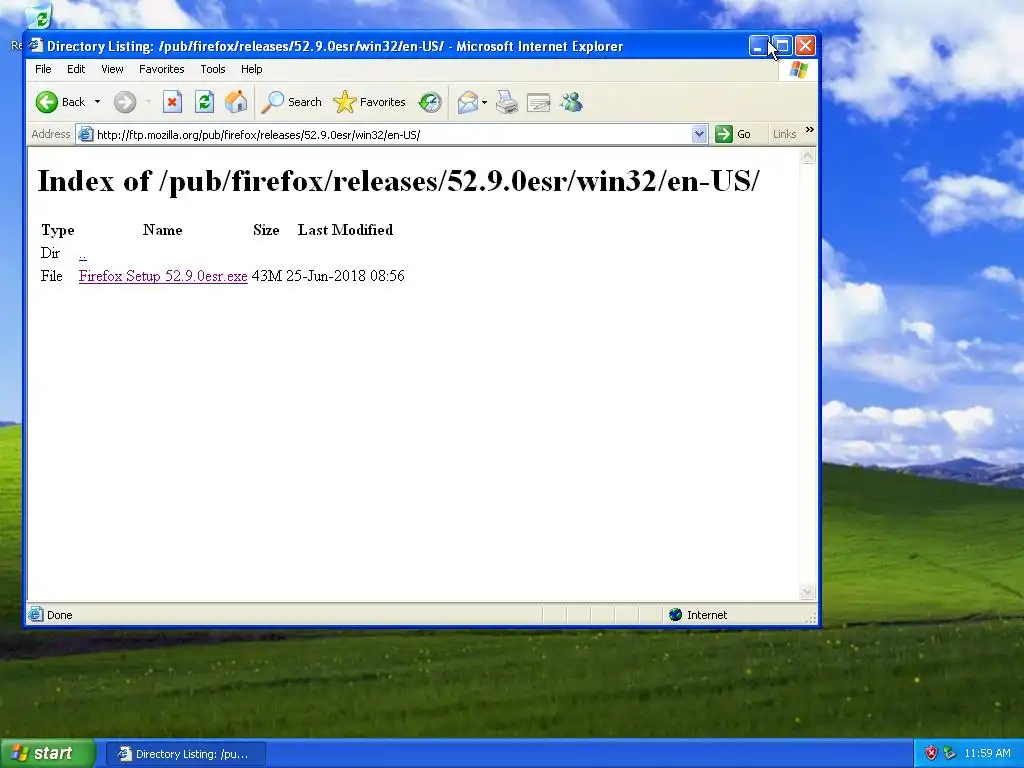This screenshot has width=1024, height=768.
Task: Open the Tools menu
Action: click(213, 69)
